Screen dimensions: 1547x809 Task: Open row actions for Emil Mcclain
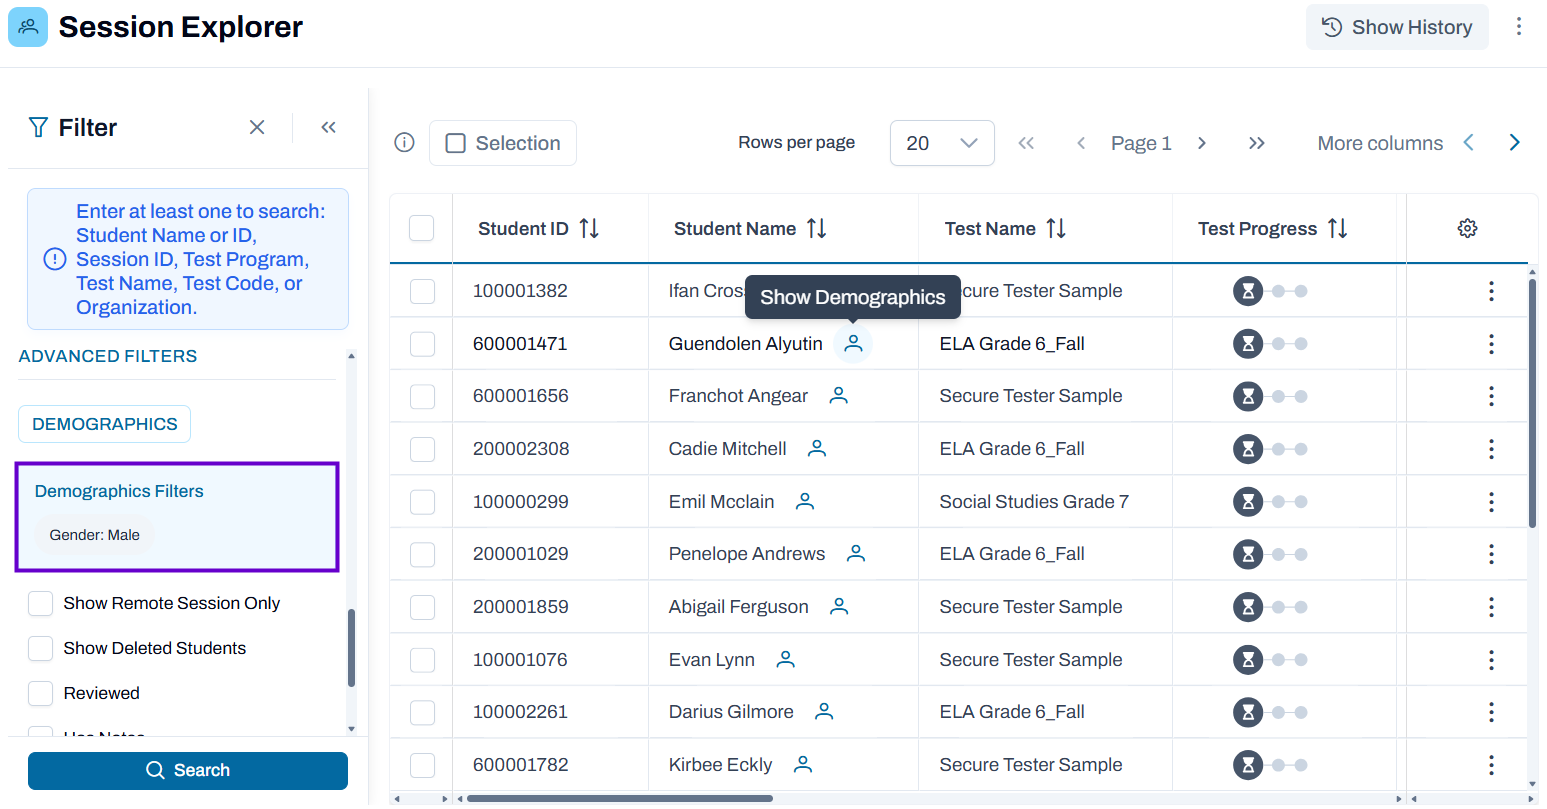[1491, 502]
